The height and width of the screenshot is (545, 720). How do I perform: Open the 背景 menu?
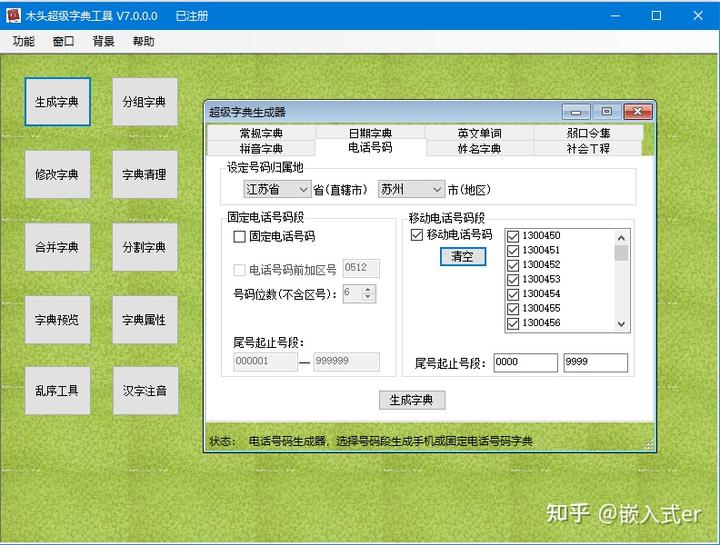pyautogui.click(x=103, y=41)
